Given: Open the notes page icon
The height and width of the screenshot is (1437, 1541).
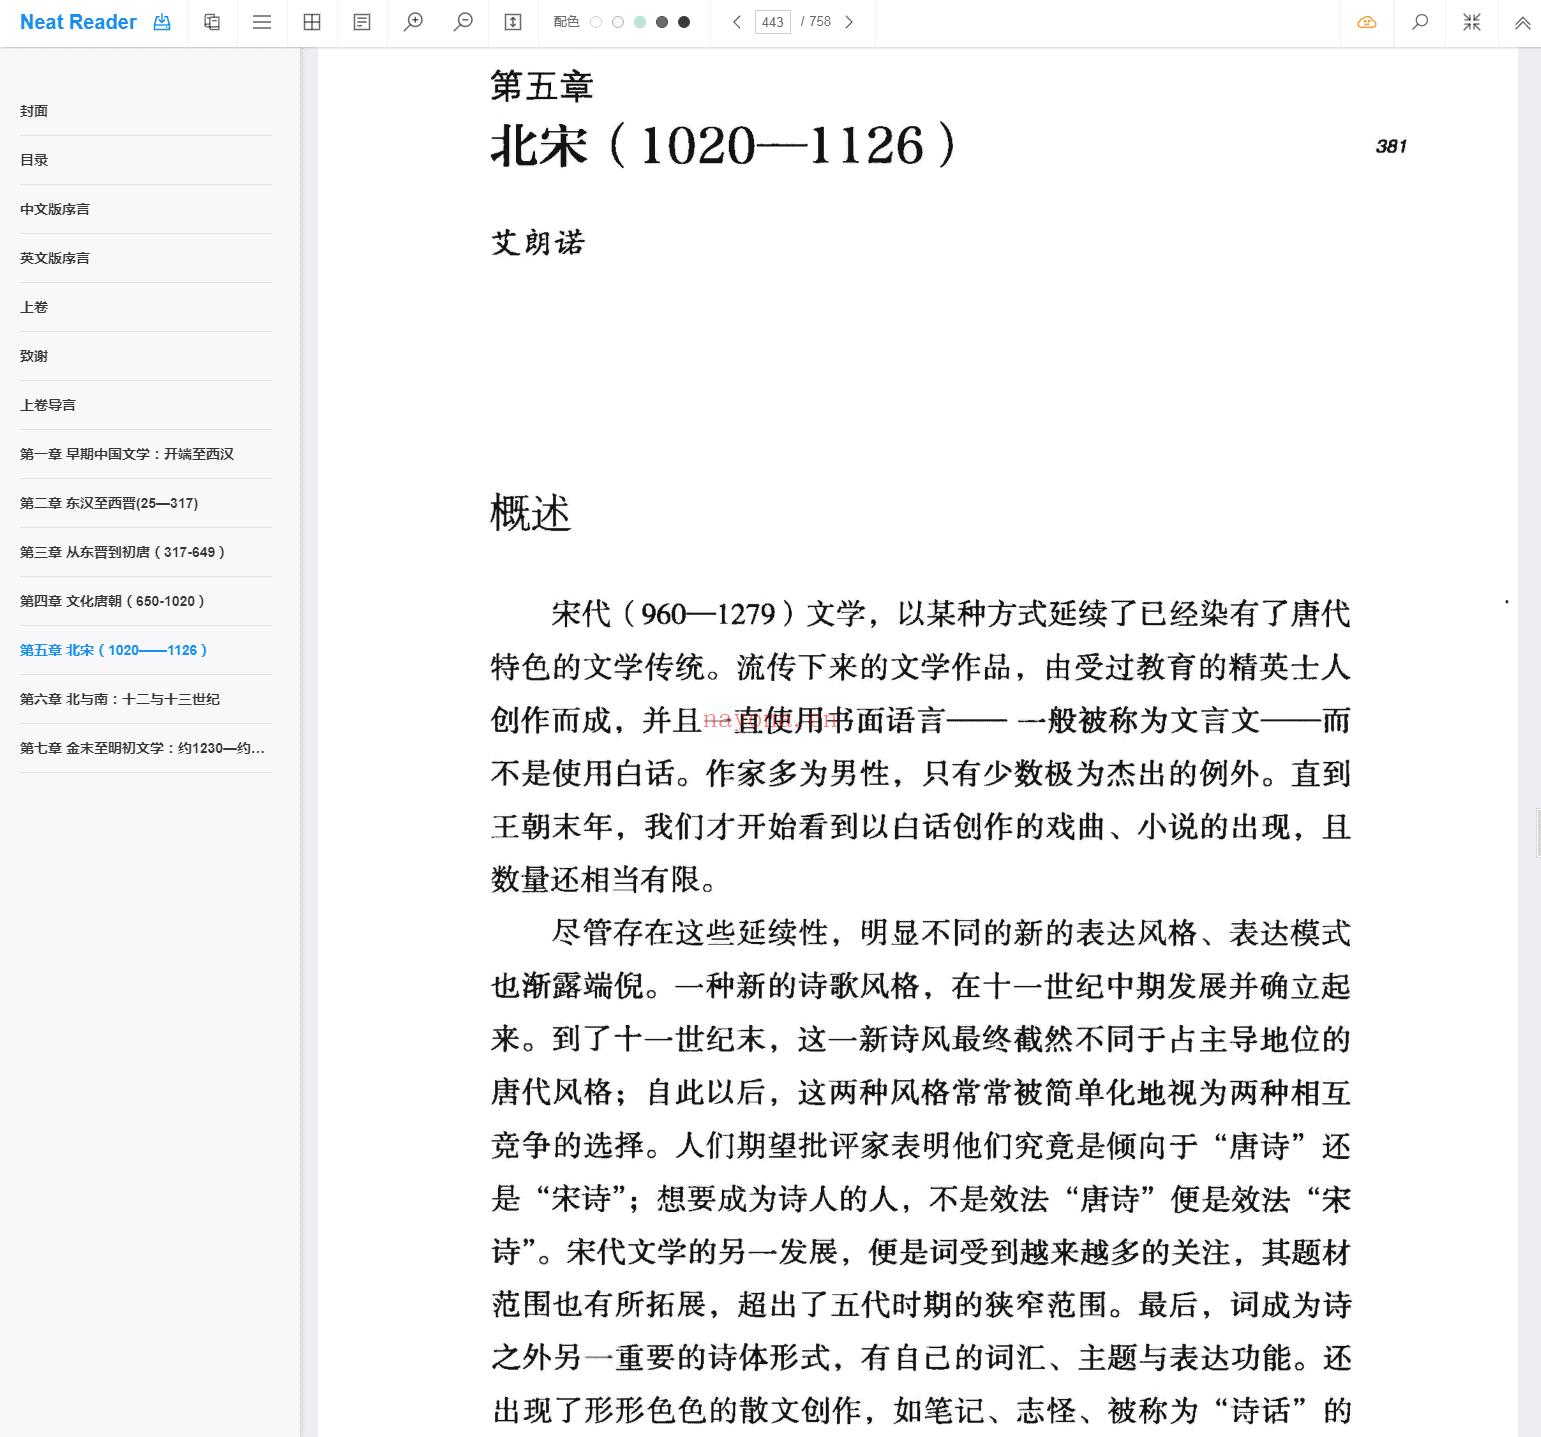Looking at the screenshot, I should pos(362,22).
